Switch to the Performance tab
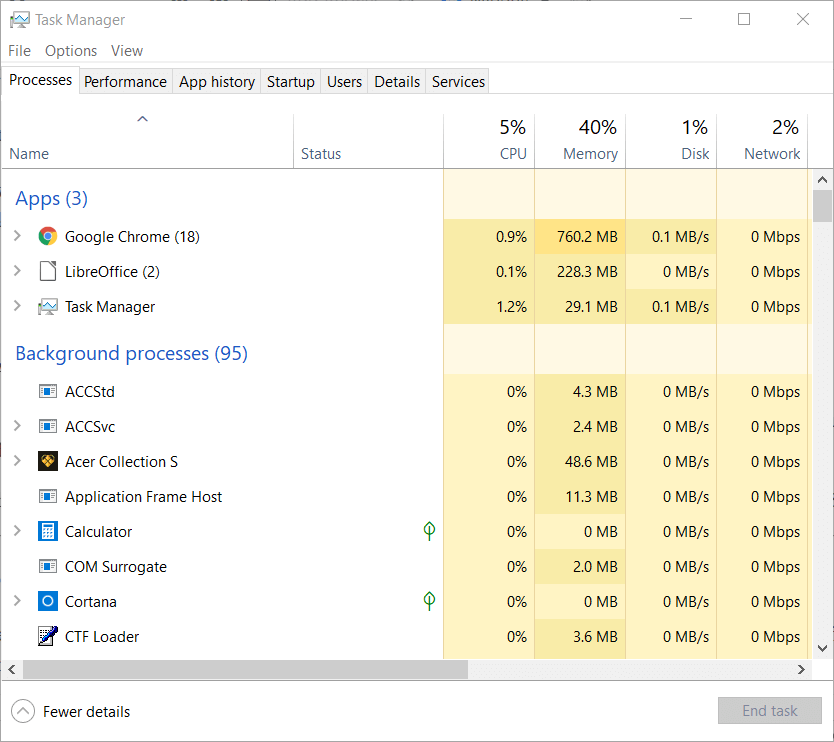The image size is (834, 742). pos(125,81)
